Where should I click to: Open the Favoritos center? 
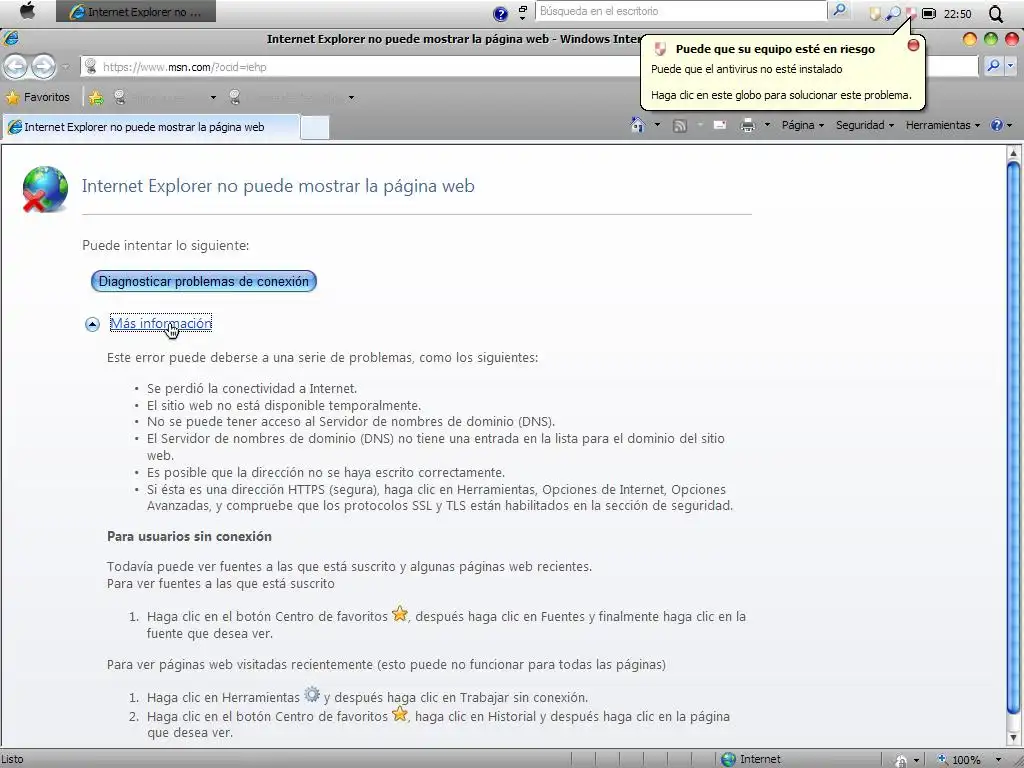point(38,97)
